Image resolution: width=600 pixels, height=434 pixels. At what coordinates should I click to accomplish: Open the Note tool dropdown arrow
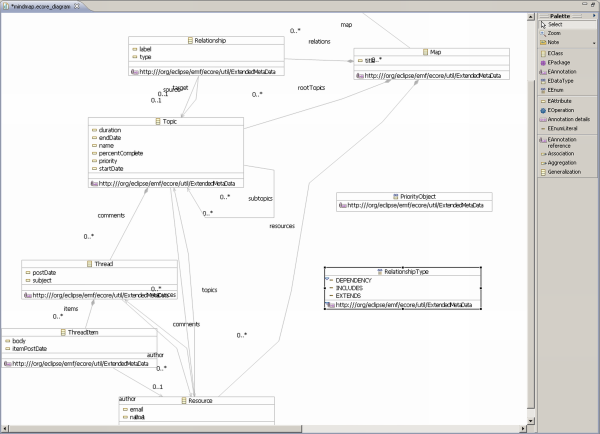tap(594, 43)
